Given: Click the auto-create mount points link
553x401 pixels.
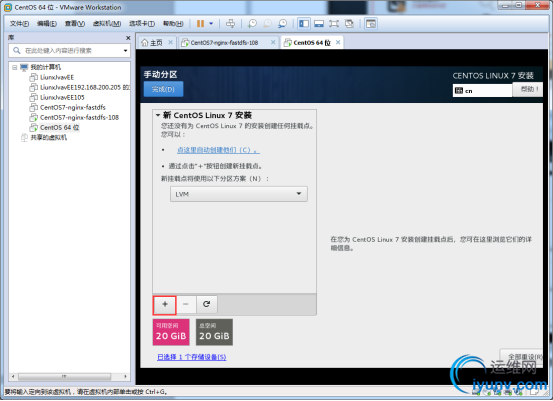Looking at the screenshot, I should pos(218,150).
